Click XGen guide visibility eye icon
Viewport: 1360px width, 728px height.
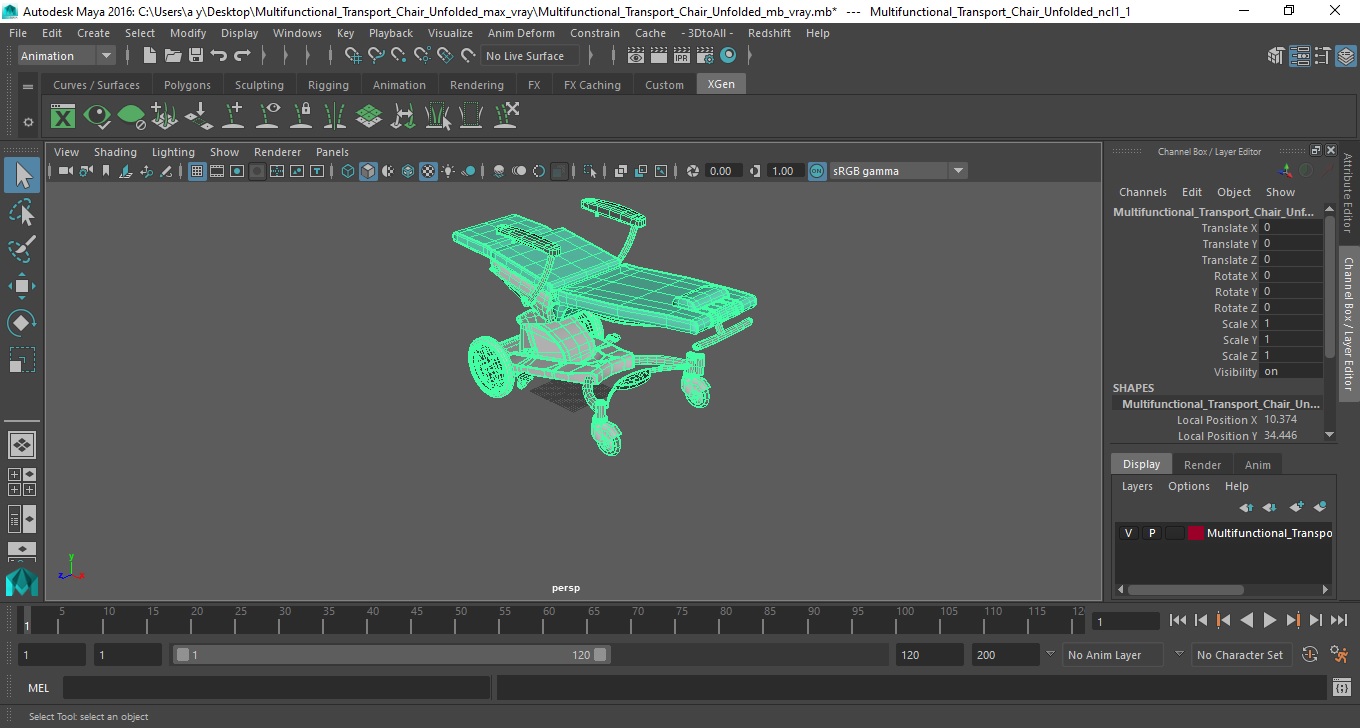click(x=267, y=117)
